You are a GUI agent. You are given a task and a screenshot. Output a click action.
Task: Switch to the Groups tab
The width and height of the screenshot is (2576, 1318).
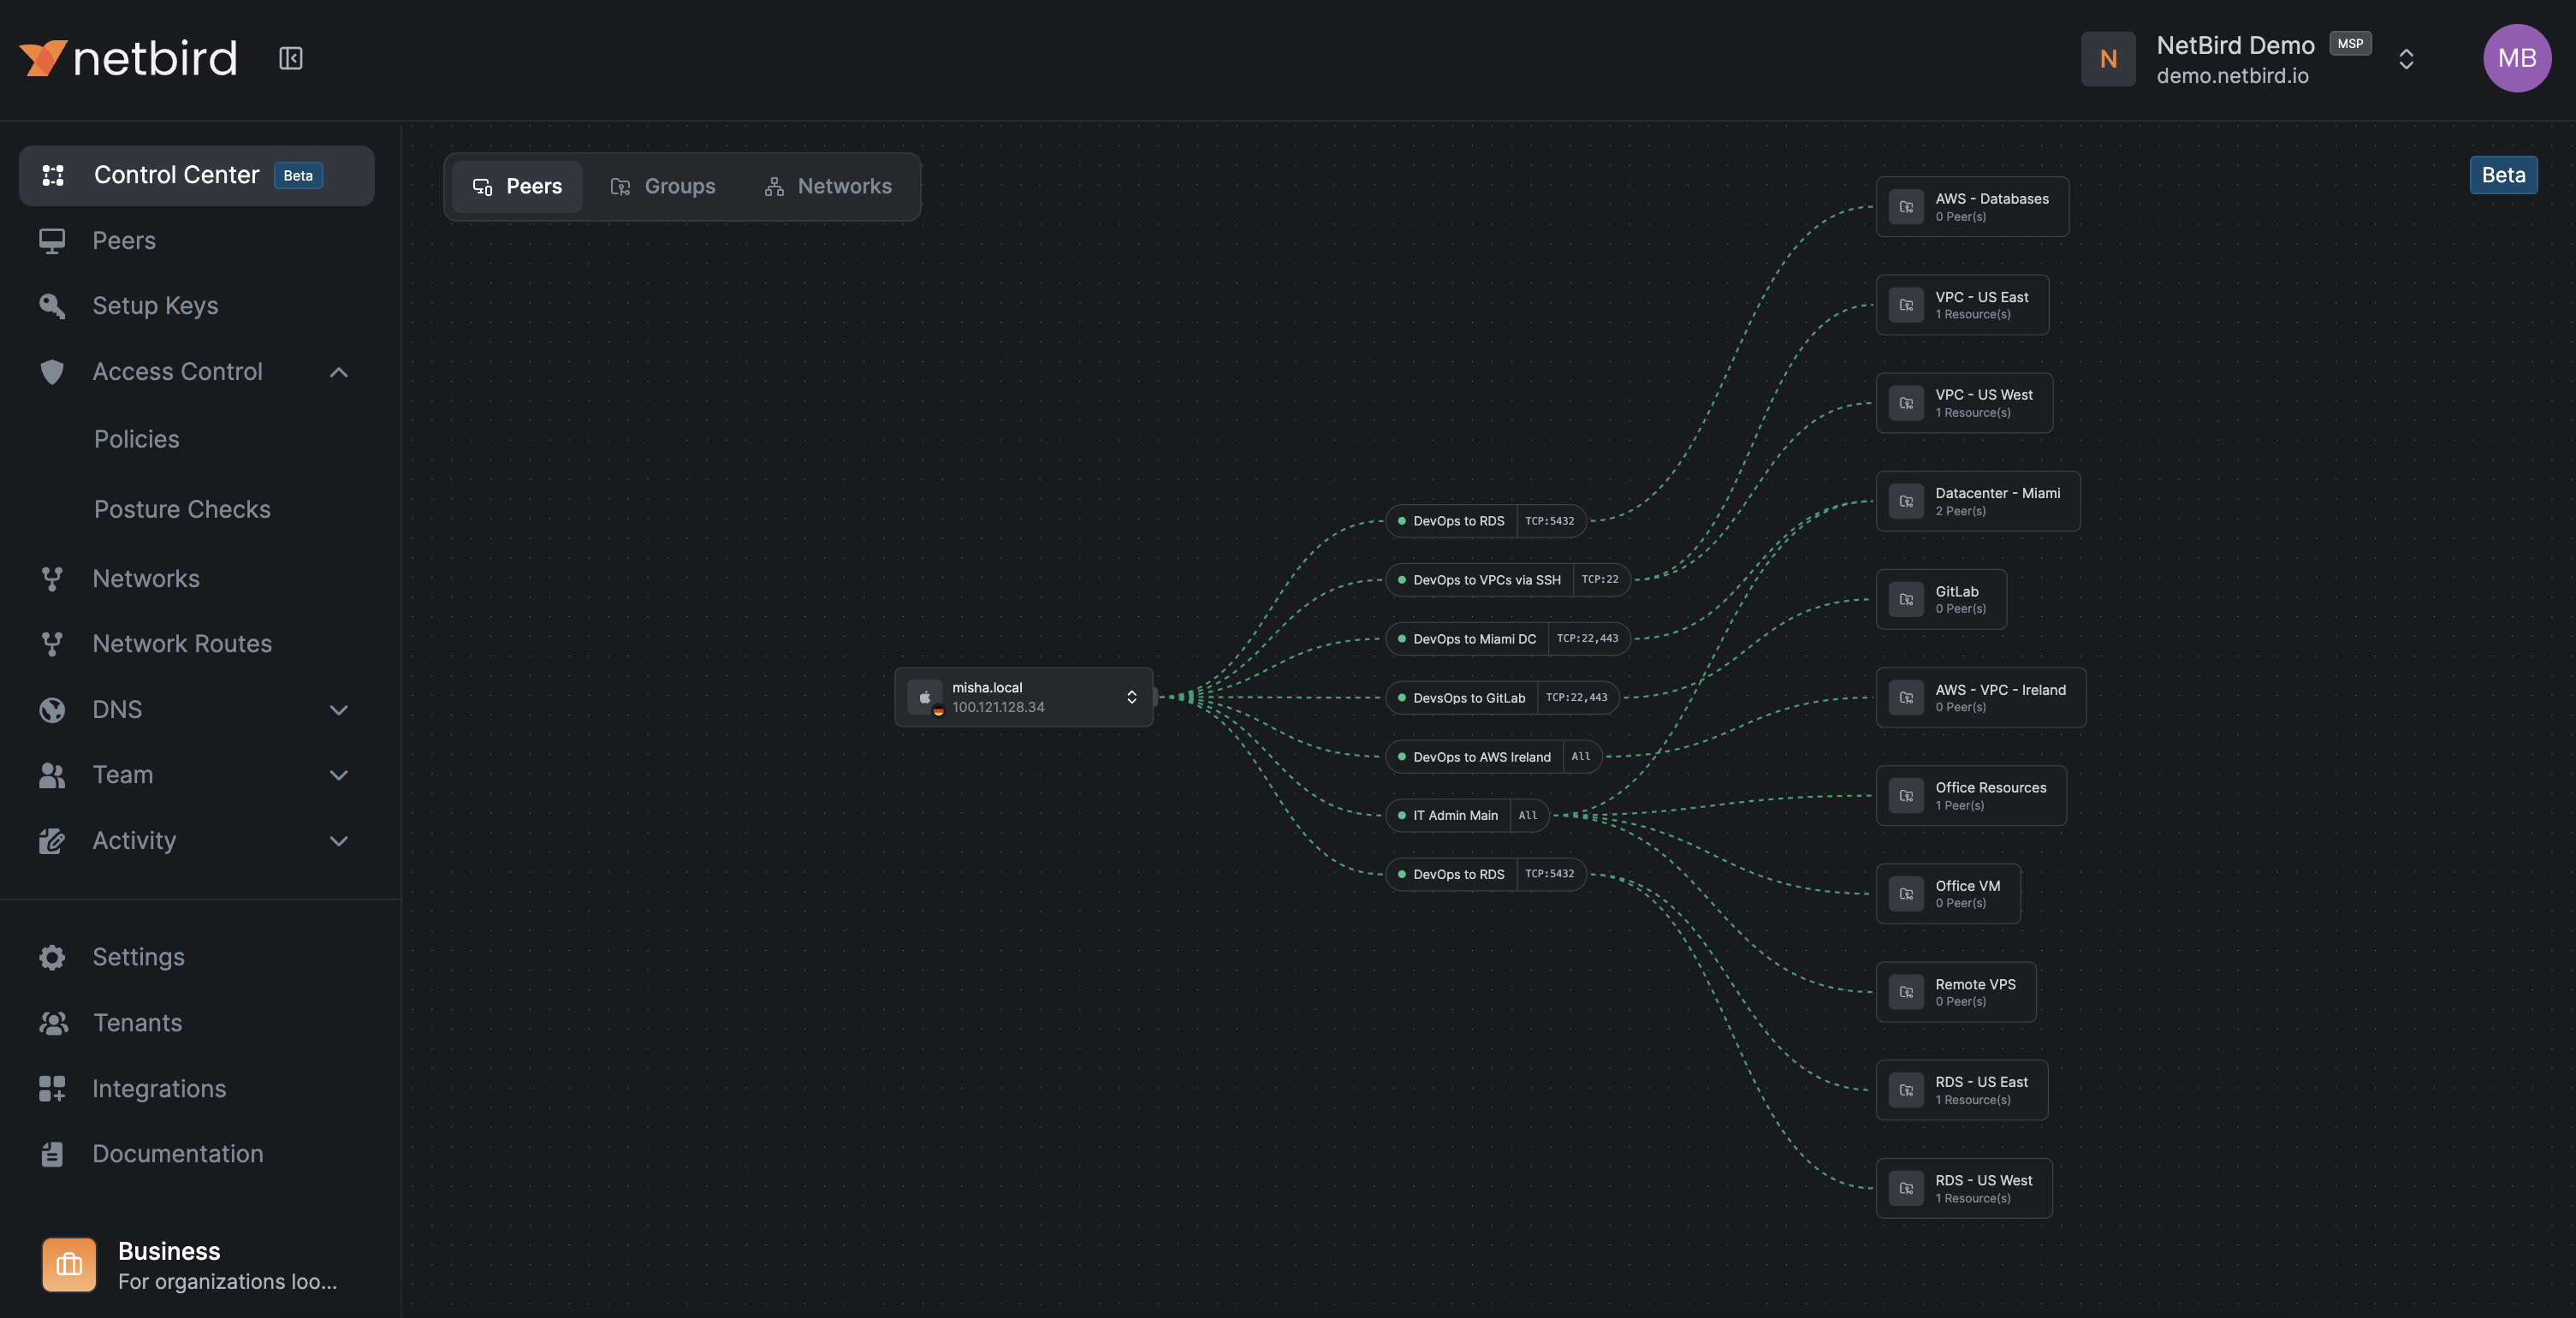coord(663,186)
